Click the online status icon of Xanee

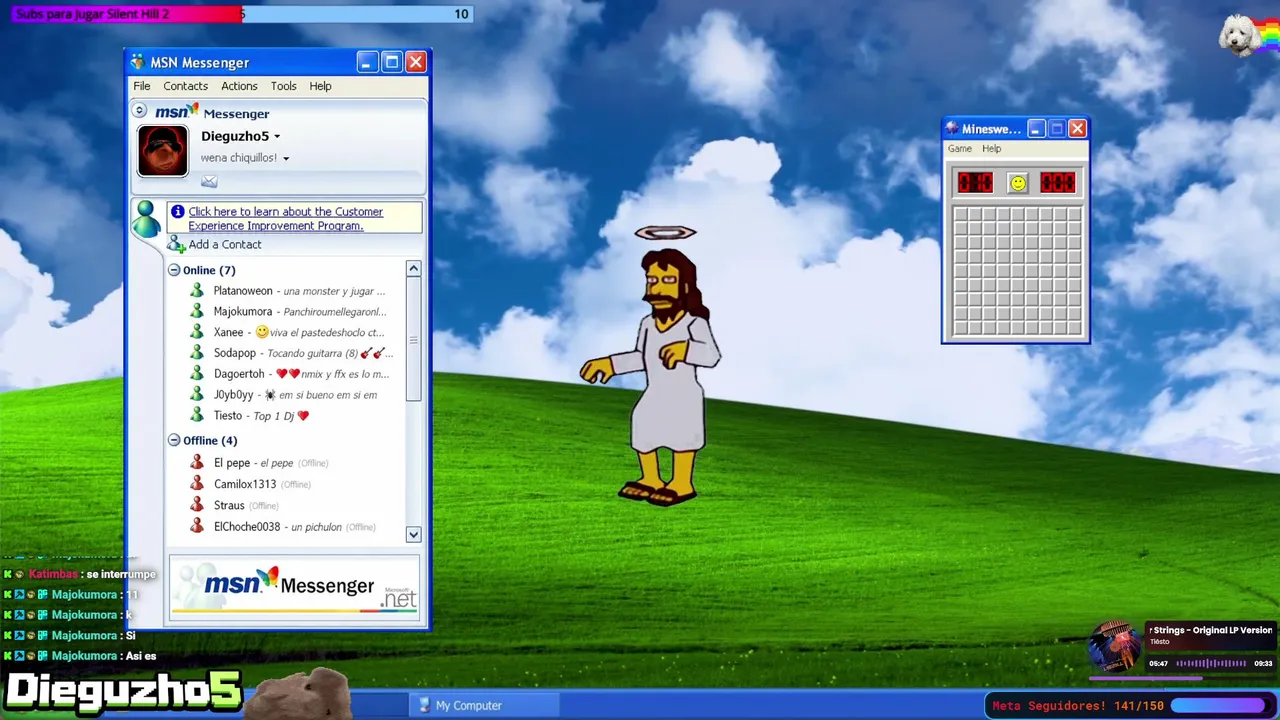tap(197, 332)
